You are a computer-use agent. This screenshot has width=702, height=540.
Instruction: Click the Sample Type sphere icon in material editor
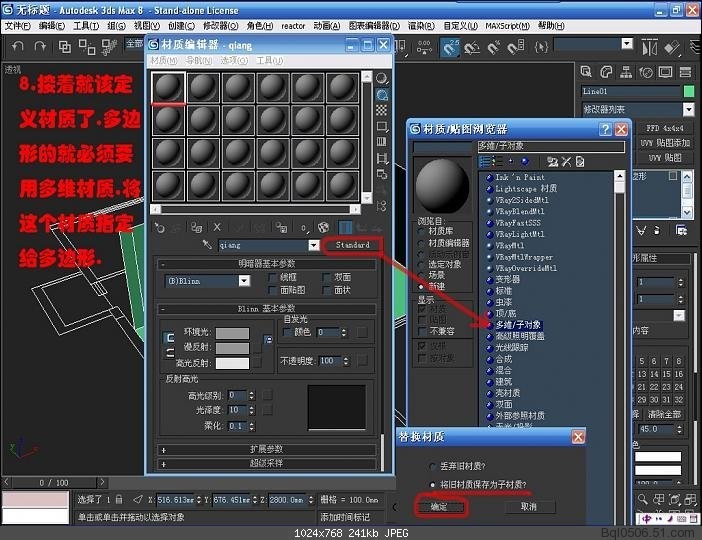[381, 79]
